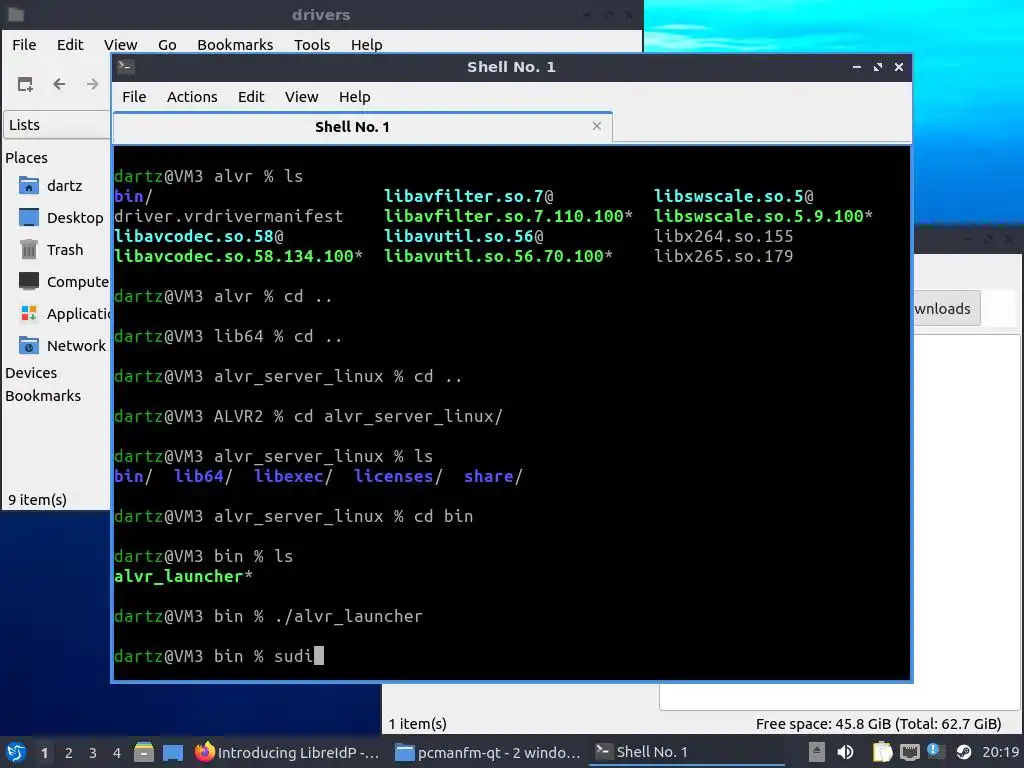Collapse the Places section
The height and width of the screenshot is (768, 1024).
click(26, 157)
